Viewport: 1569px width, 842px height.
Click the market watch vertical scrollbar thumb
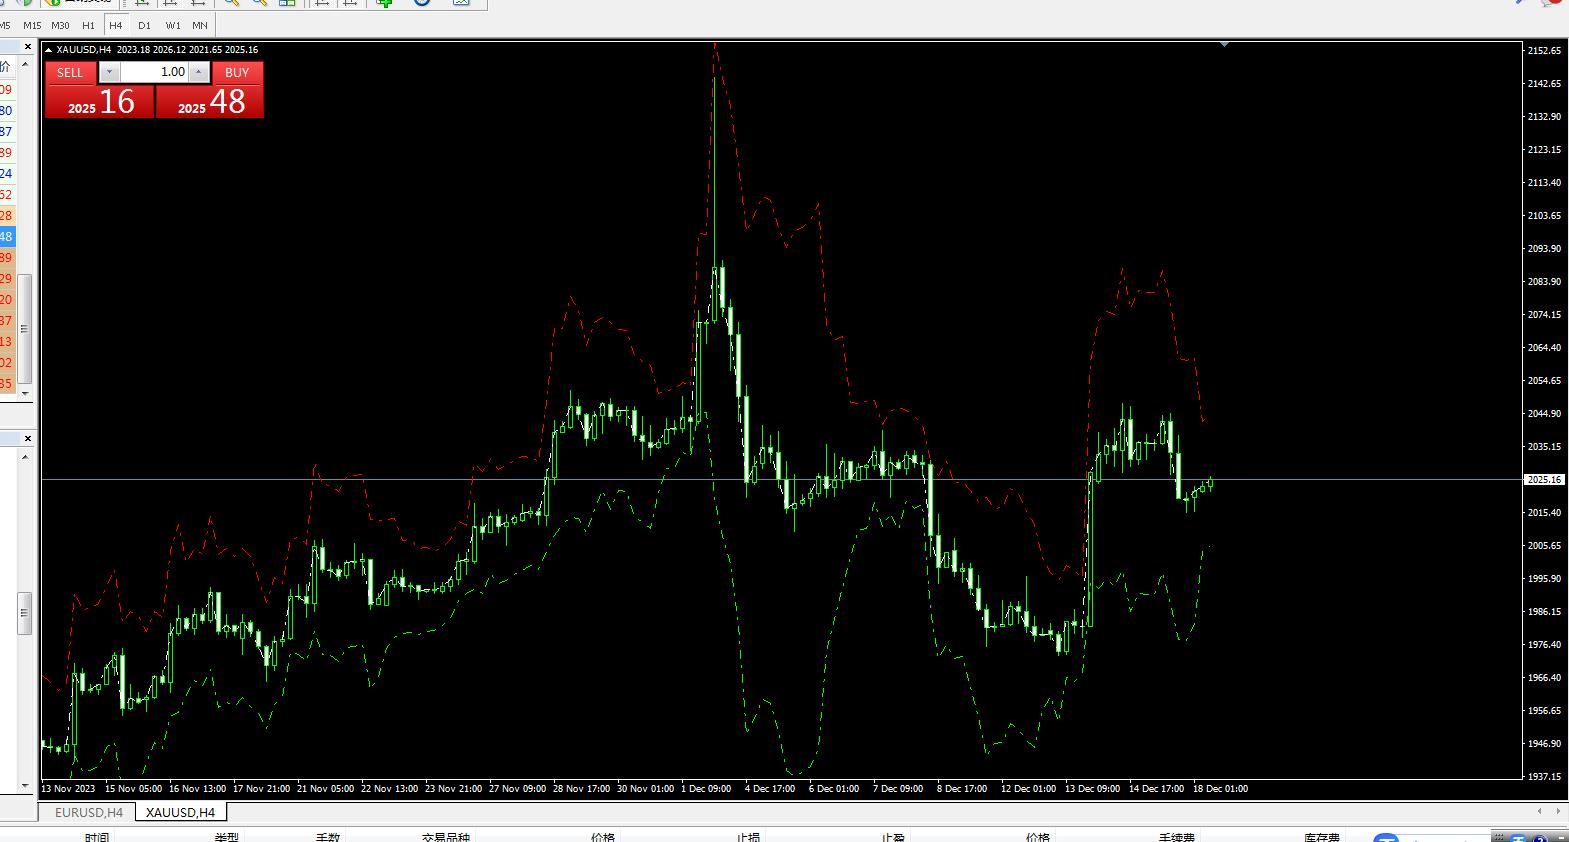pos(25,328)
